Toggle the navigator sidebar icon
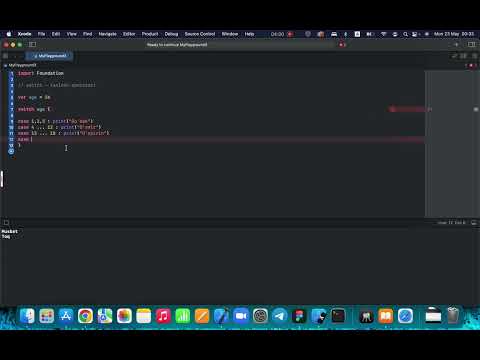This screenshot has width=480, height=360. (32, 44)
